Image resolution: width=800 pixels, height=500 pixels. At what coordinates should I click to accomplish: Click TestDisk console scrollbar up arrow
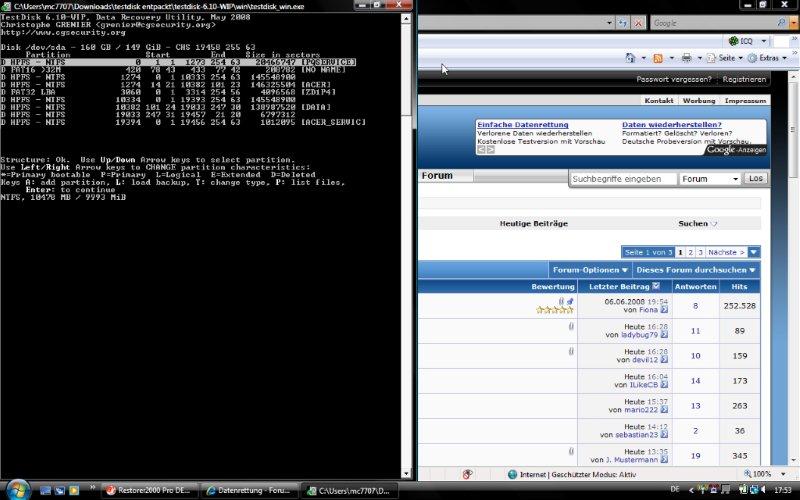pos(406,19)
